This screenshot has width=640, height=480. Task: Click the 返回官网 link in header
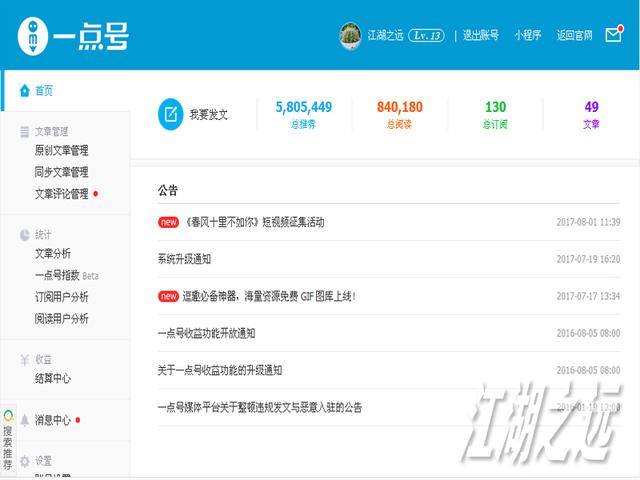click(x=574, y=36)
